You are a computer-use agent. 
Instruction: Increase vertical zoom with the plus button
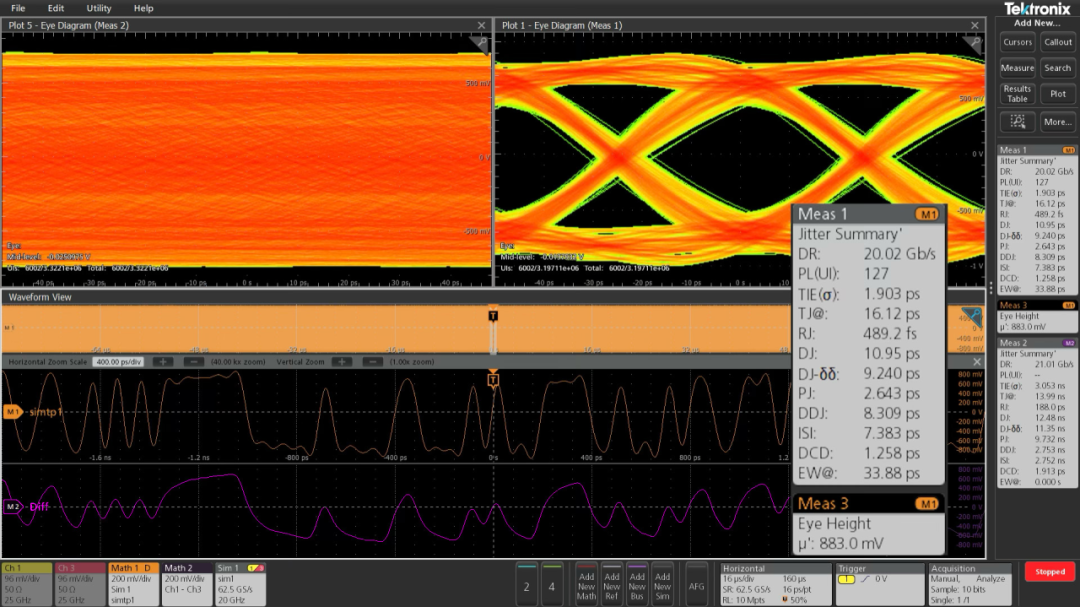tap(343, 361)
